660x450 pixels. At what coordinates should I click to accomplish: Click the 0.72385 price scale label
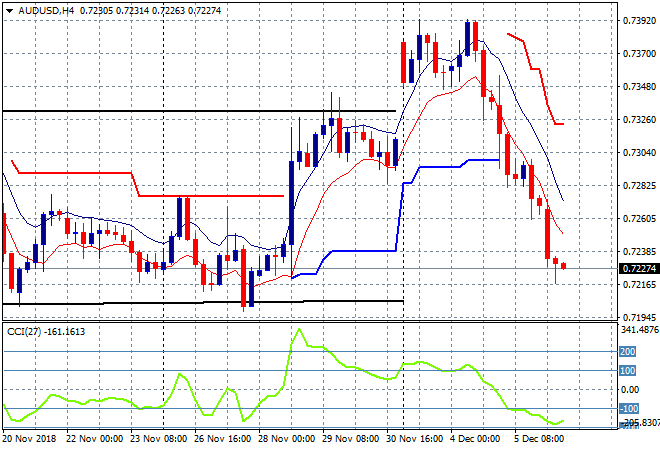click(639, 252)
